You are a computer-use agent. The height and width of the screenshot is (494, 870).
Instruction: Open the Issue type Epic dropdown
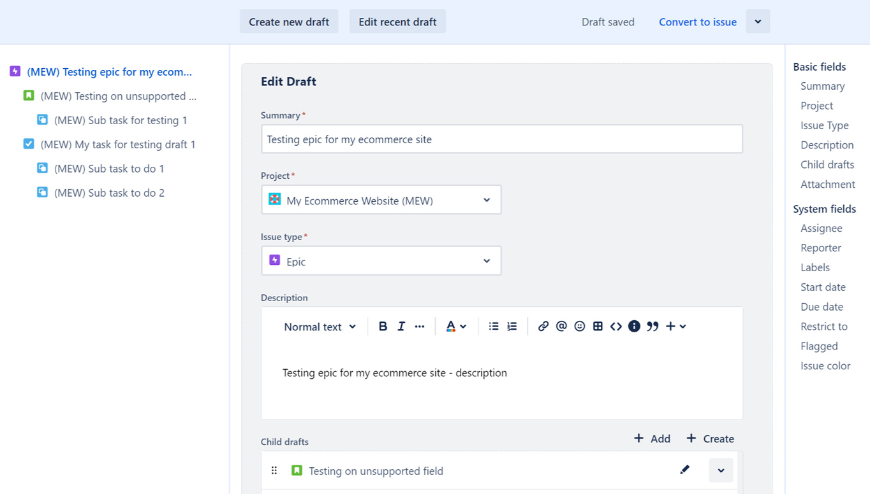click(381, 261)
